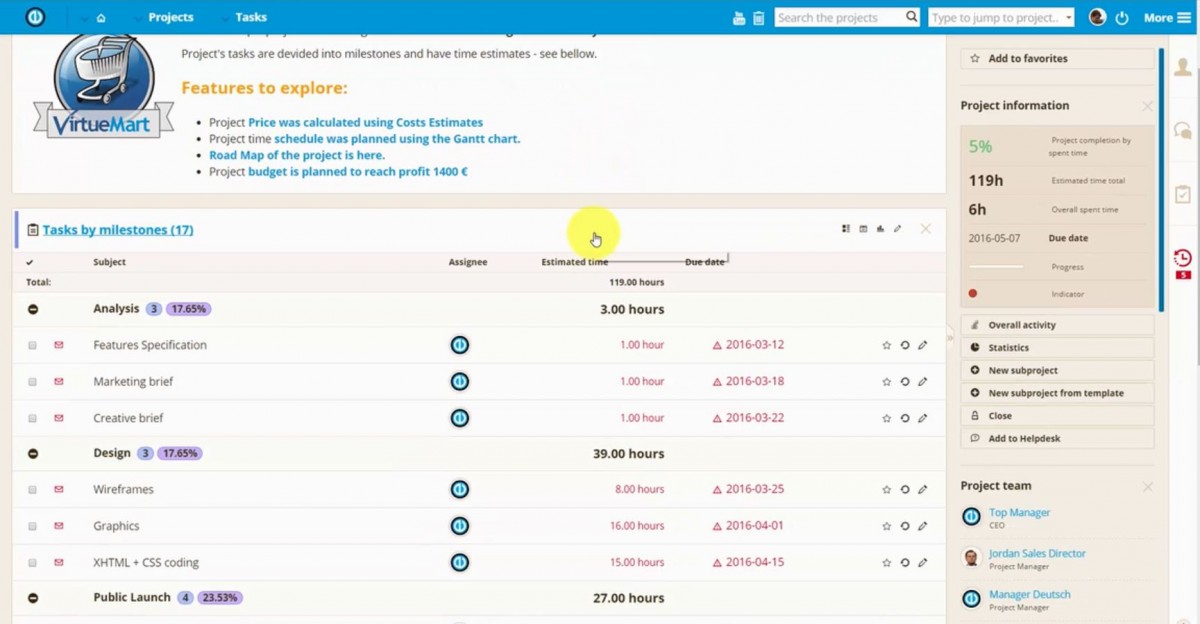Viewport: 1200px width, 624px height.
Task: Check the master checkbox in the task header
Action: point(30,261)
